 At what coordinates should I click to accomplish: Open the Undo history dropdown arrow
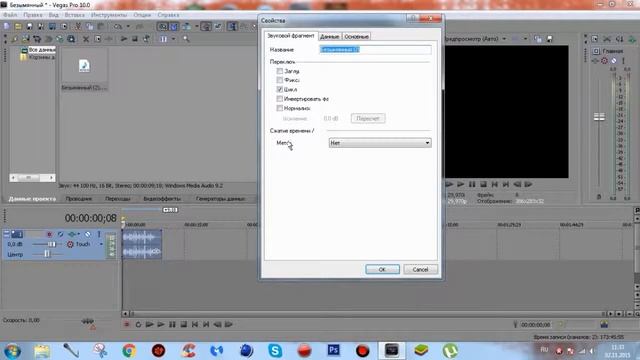pyautogui.click(x=128, y=27)
